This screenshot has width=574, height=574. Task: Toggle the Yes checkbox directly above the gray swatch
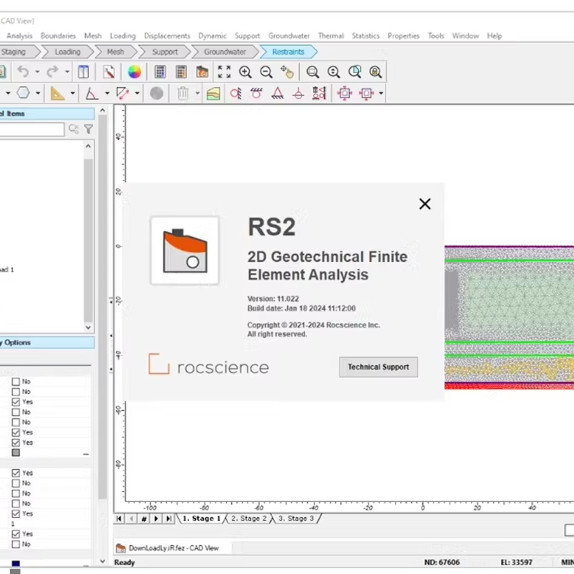click(16, 443)
